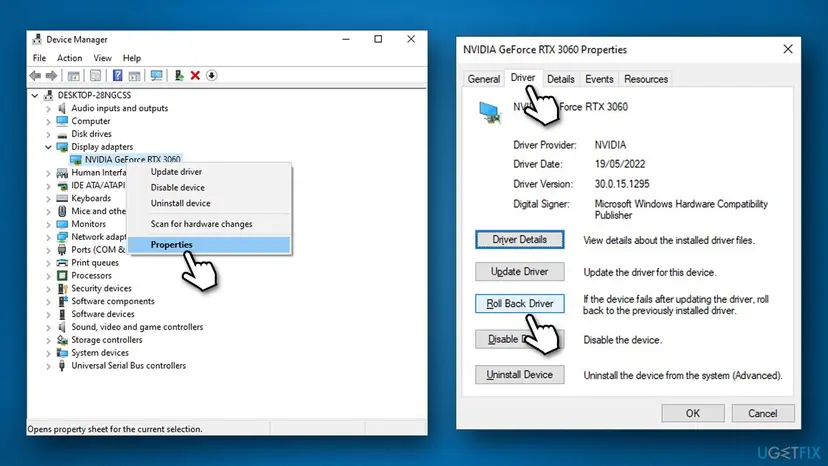Click the driver date value 19/05/2022

[x=620, y=164]
